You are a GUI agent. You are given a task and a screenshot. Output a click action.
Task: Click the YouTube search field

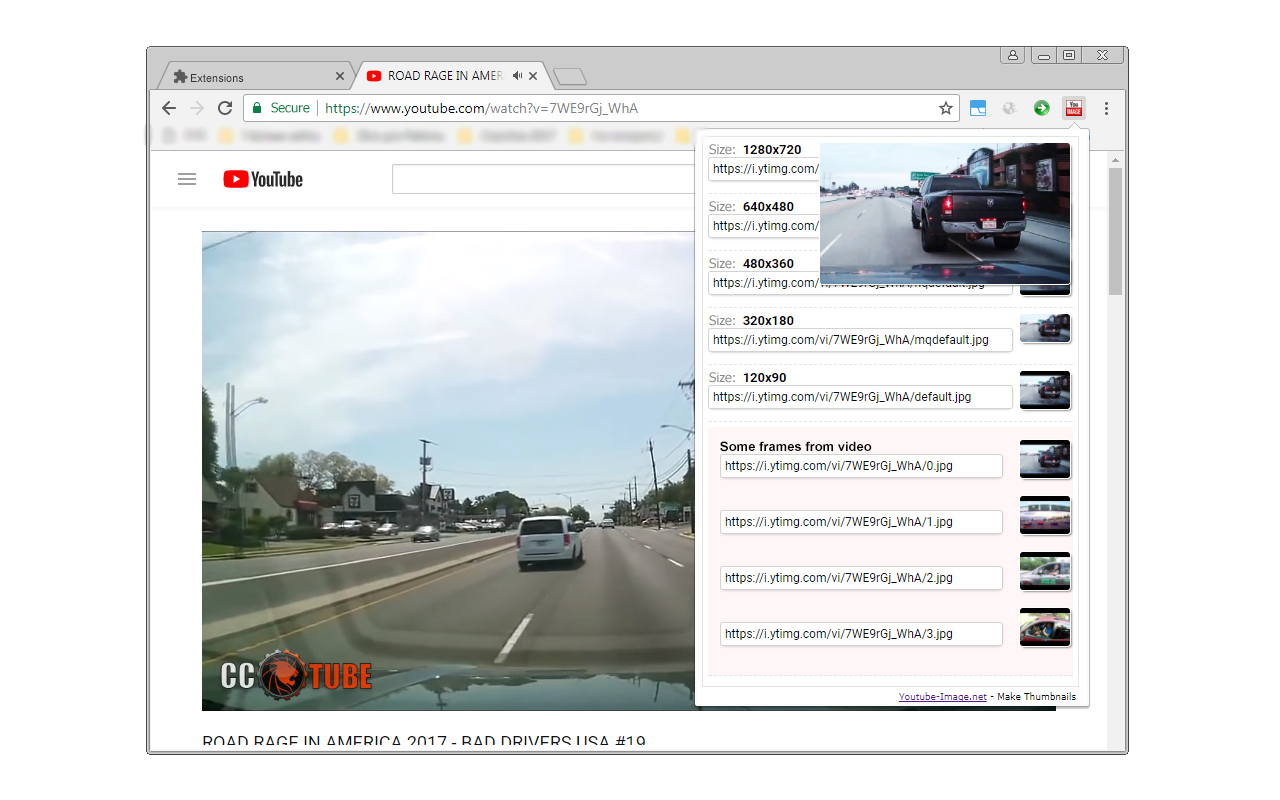(x=545, y=179)
